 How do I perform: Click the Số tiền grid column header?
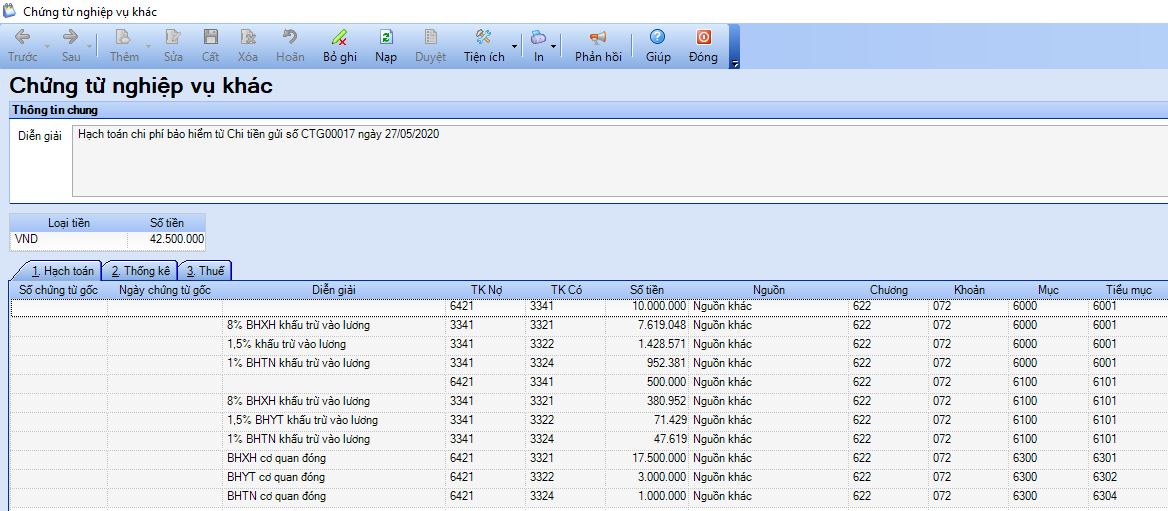point(647,290)
